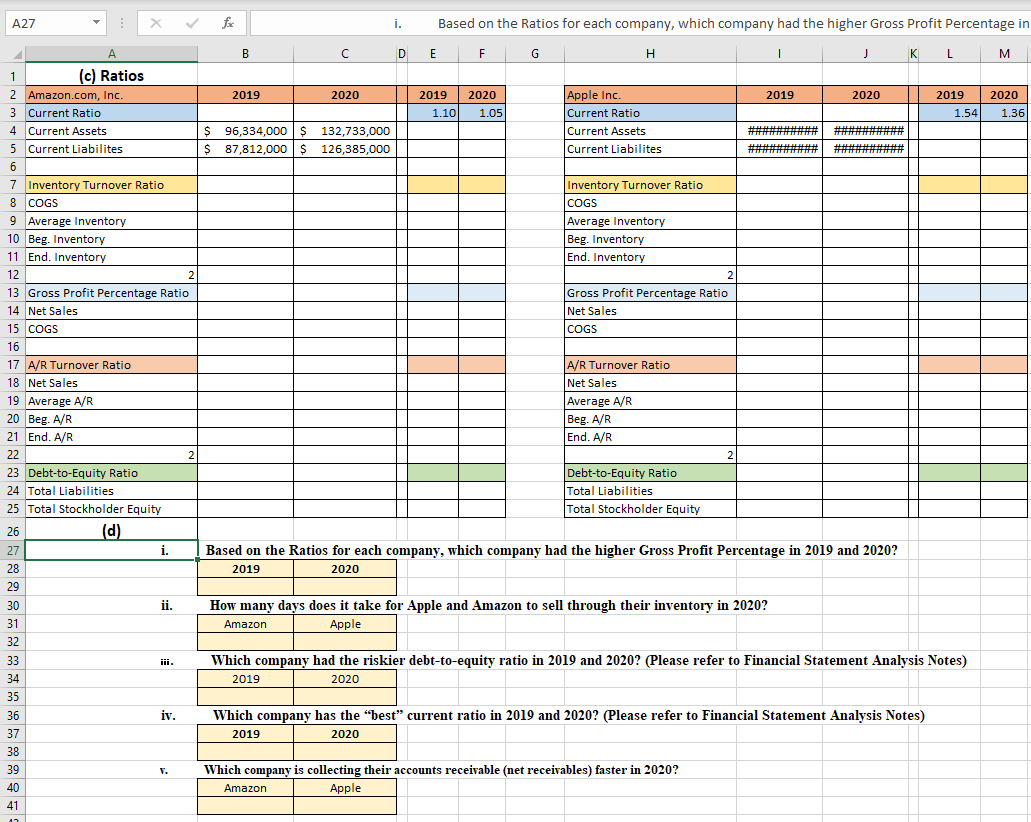Select column C header

pos(345,54)
